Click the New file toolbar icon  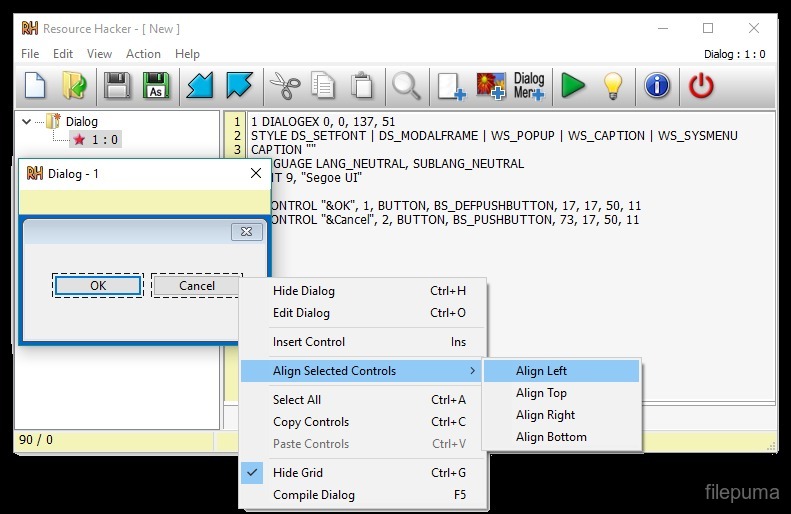tap(36, 86)
